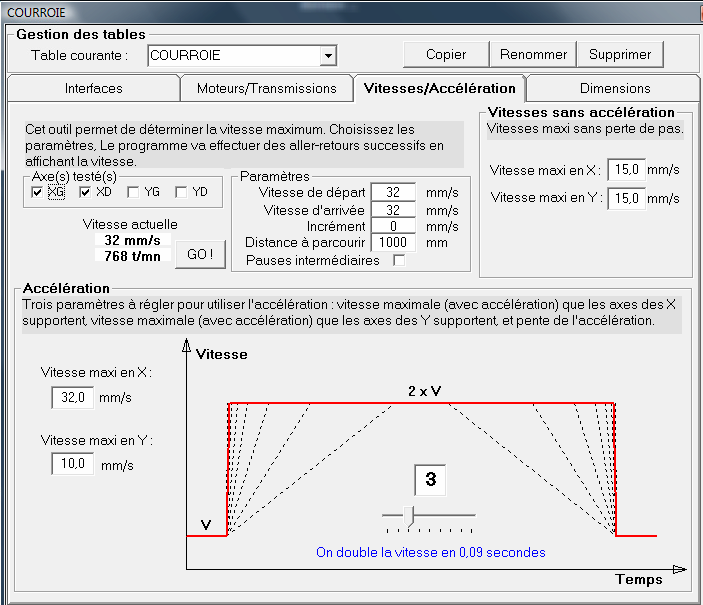703x605 pixels.
Task: Edit Vitesse maxi en Y without acceleration
Action: pyautogui.click(x=626, y=198)
